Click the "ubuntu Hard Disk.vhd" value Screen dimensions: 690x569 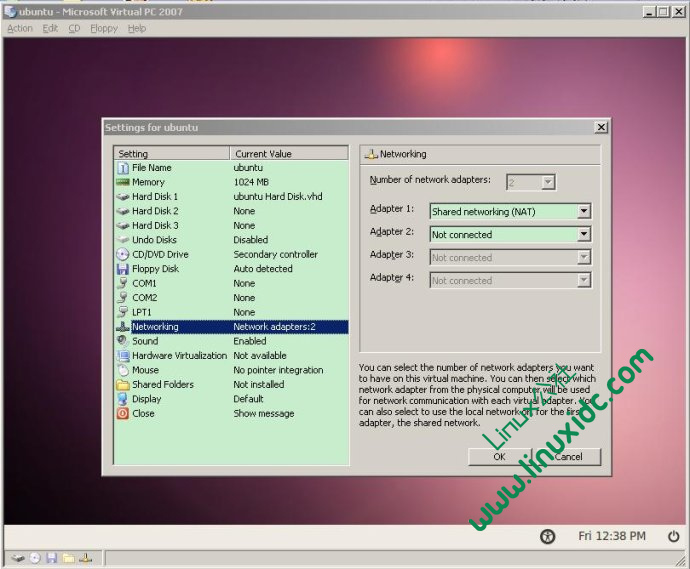click(278, 197)
